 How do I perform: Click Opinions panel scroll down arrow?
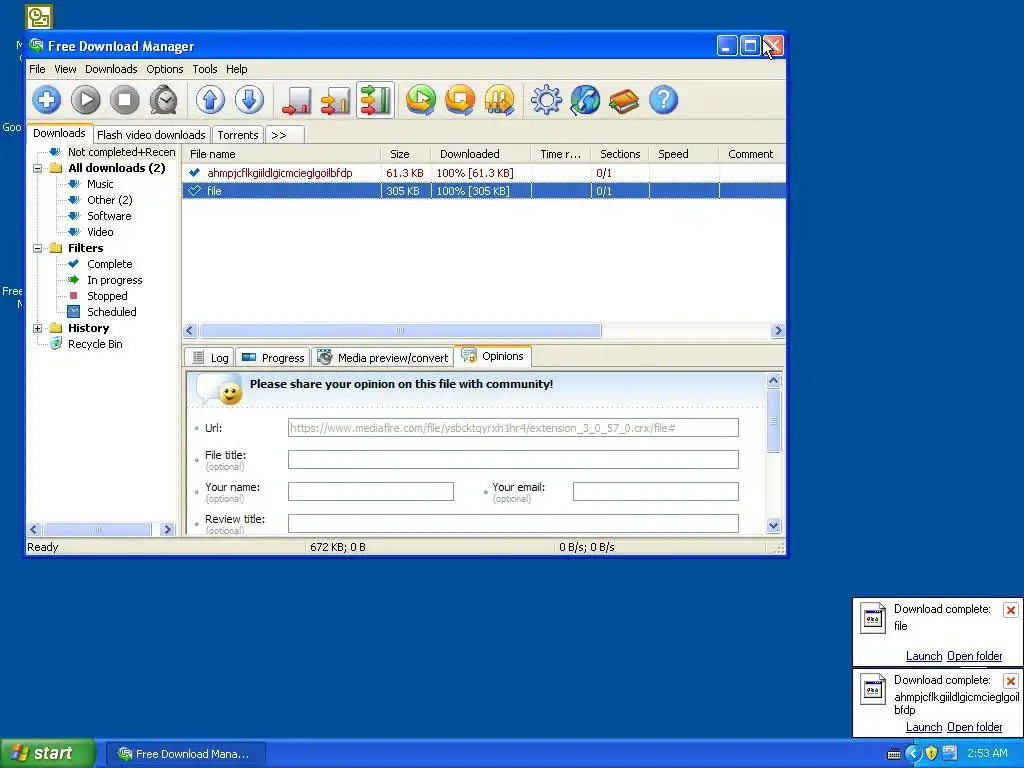774,526
